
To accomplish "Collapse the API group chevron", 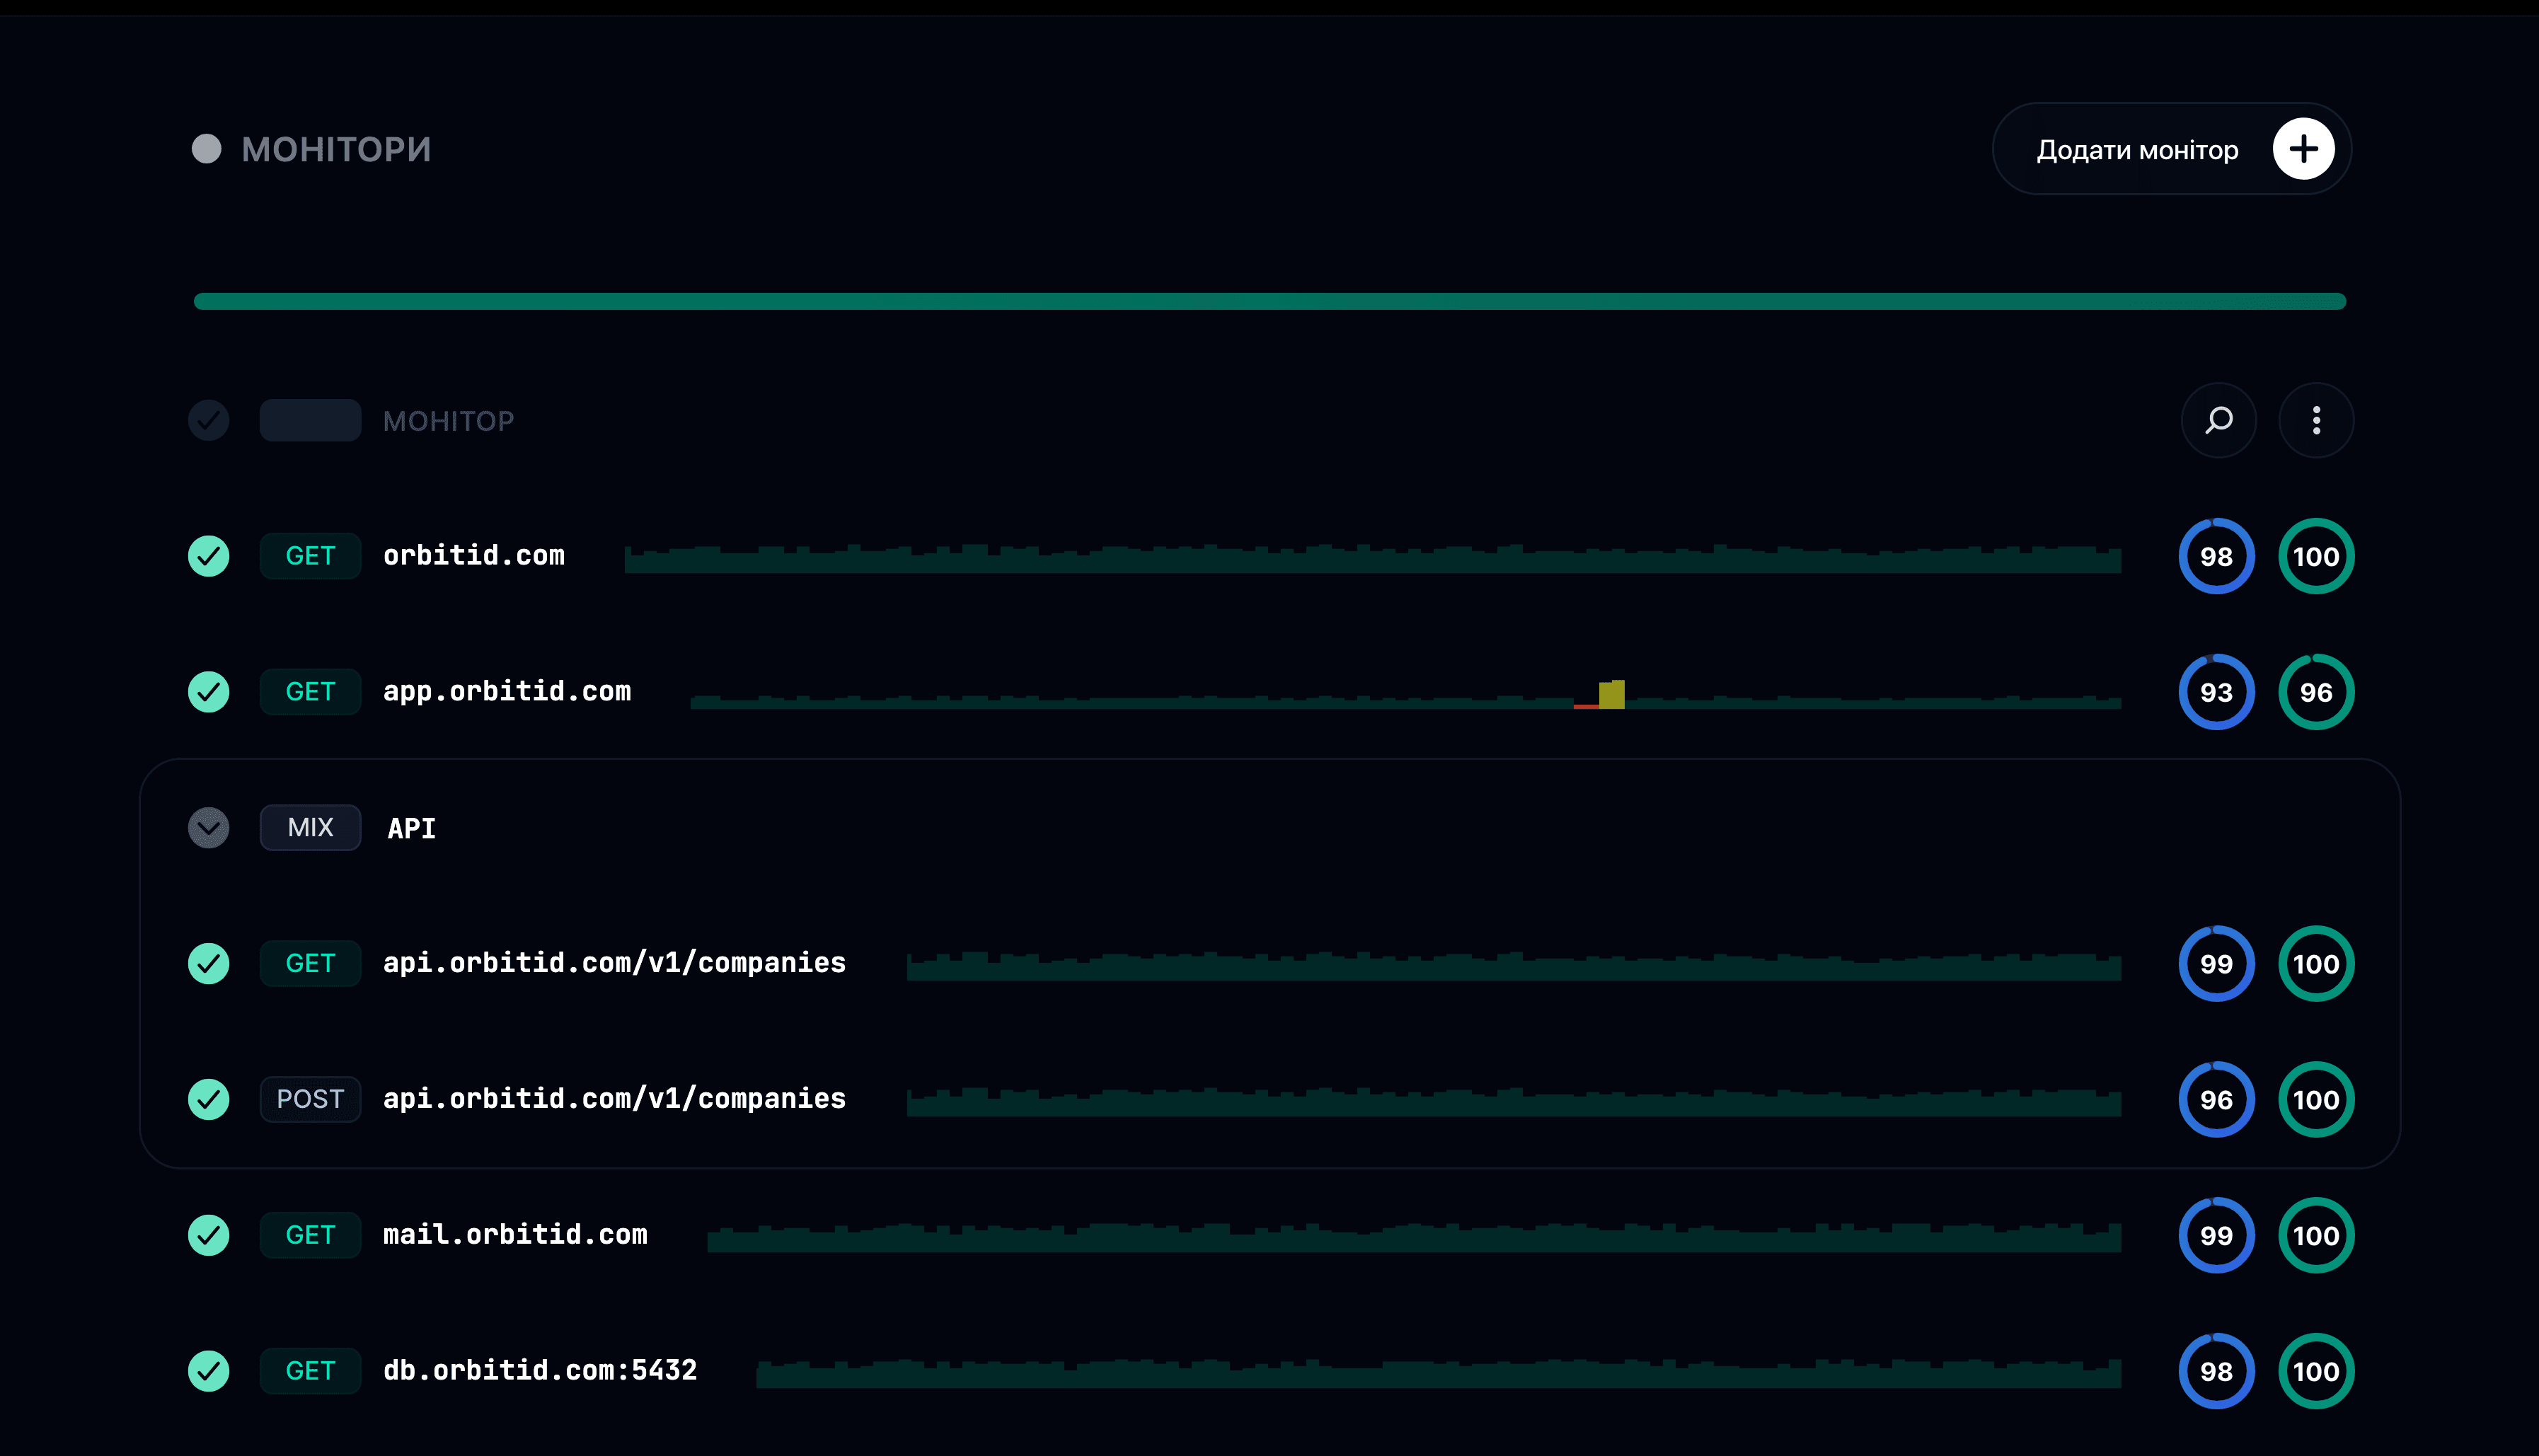I will pyautogui.click(x=209, y=828).
